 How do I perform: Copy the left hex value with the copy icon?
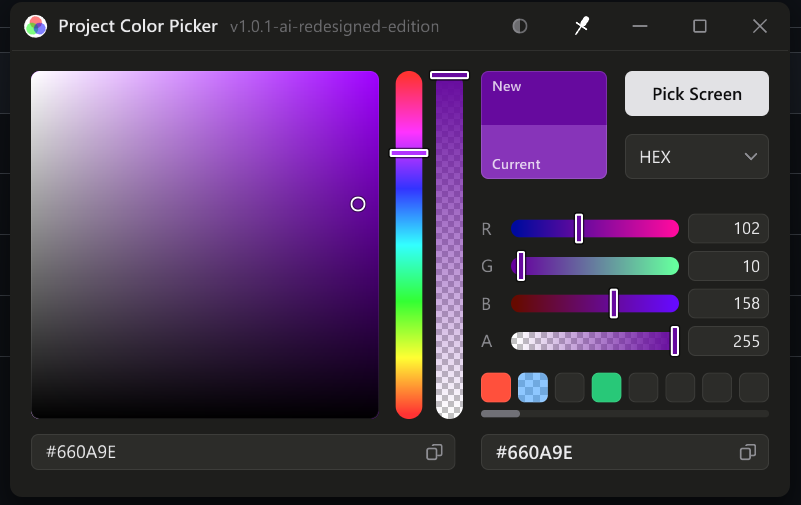pos(434,452)
